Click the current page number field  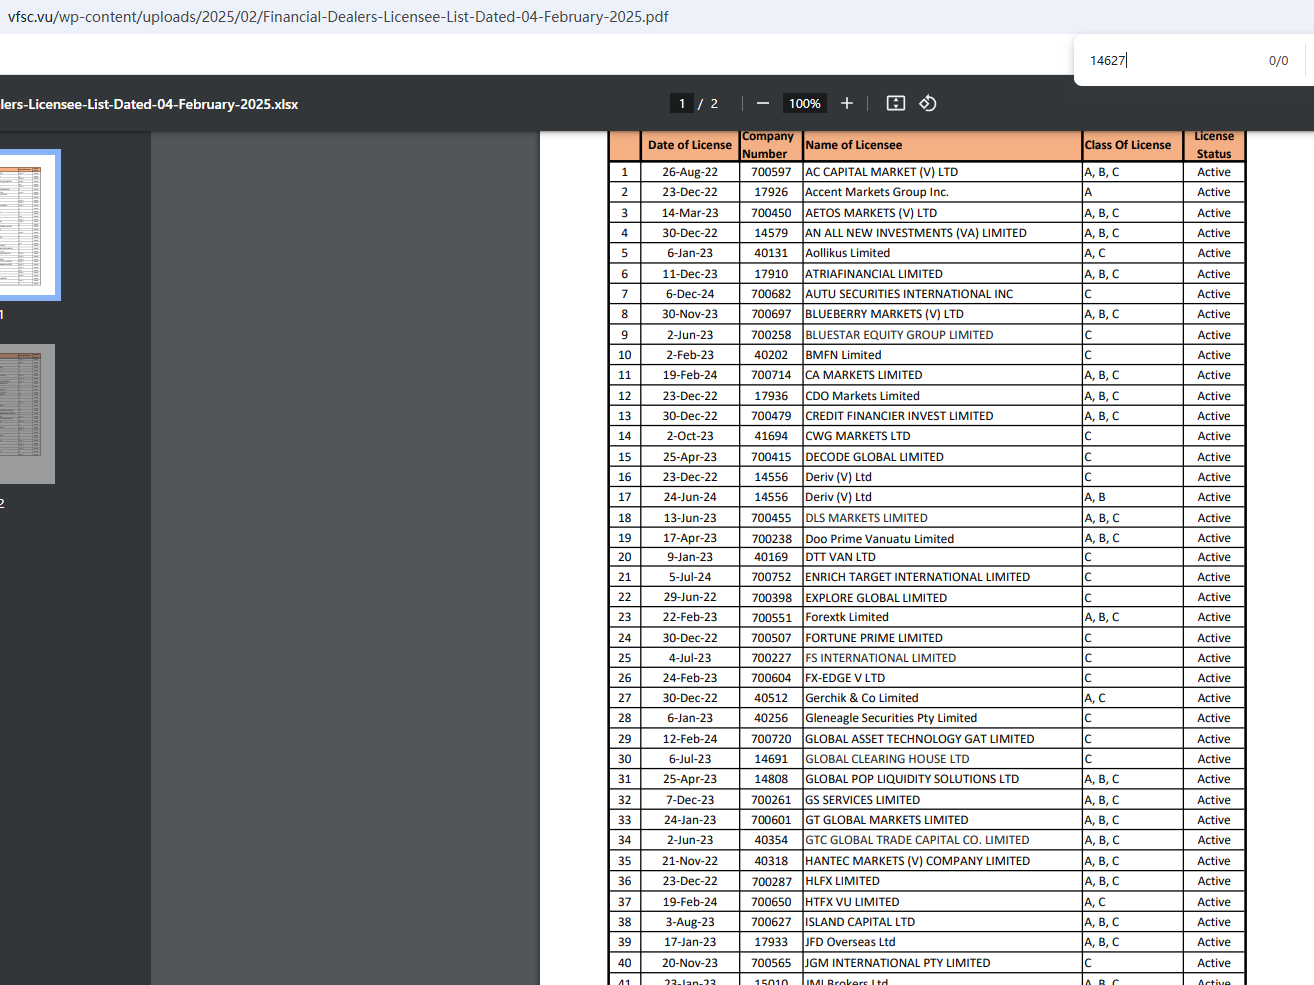point(682,103)
